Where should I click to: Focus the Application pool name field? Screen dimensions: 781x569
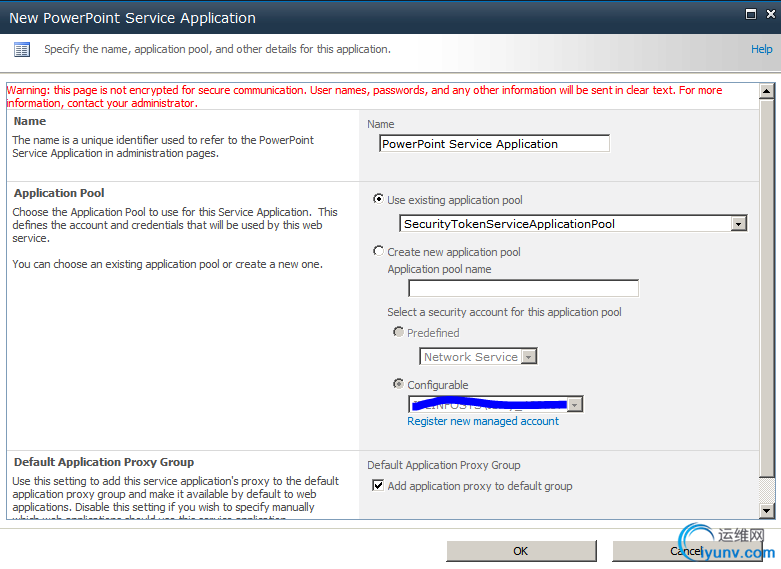tap(523, 289)
